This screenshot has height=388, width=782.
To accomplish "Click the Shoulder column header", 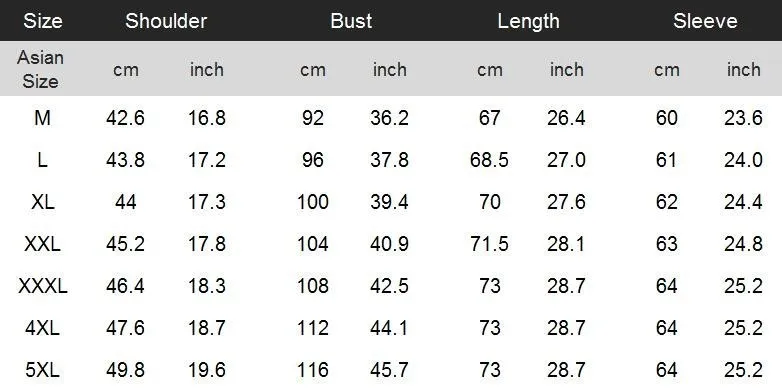I will (x=166, y=21).
